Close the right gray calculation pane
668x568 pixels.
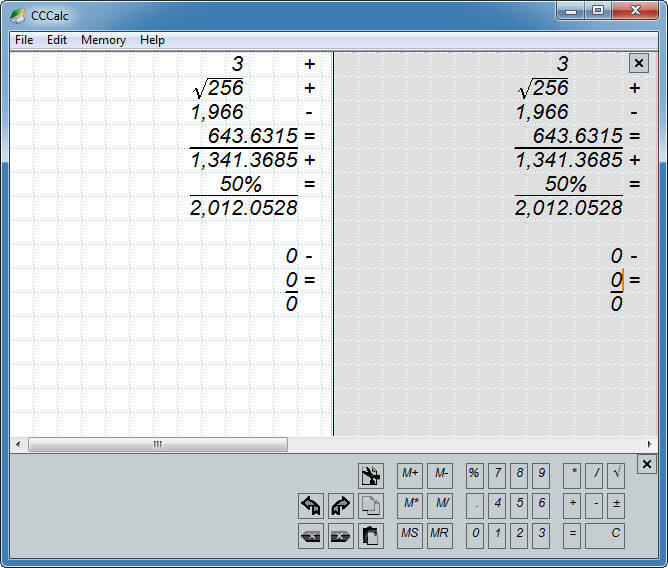639,63
